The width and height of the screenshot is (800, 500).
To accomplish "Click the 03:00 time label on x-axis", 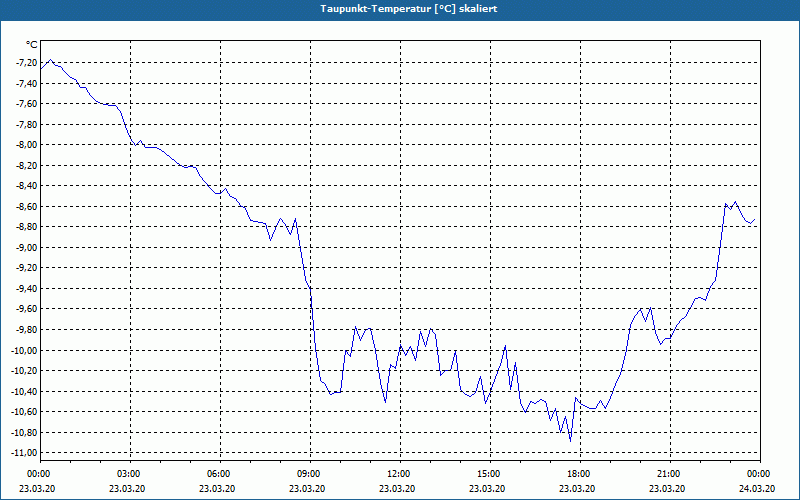I will (x=131, y=474).
